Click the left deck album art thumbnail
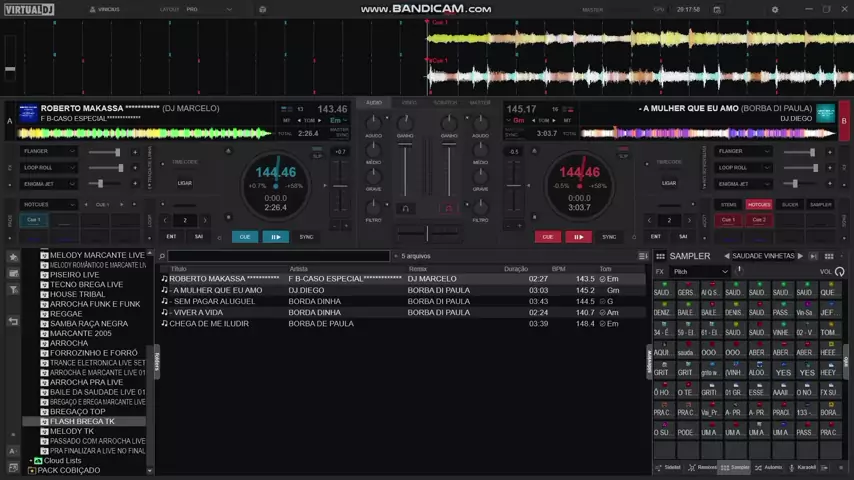Image resolution: width=854 pixels, height=480 pixels. point(28,113)
